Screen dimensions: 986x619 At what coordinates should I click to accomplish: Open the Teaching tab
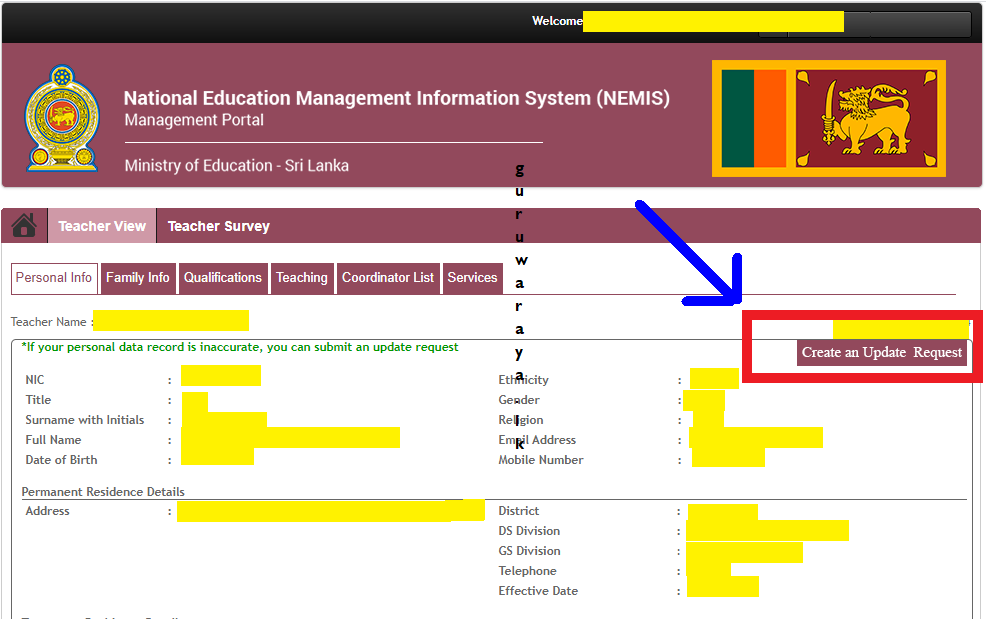(x=302, y=277)
